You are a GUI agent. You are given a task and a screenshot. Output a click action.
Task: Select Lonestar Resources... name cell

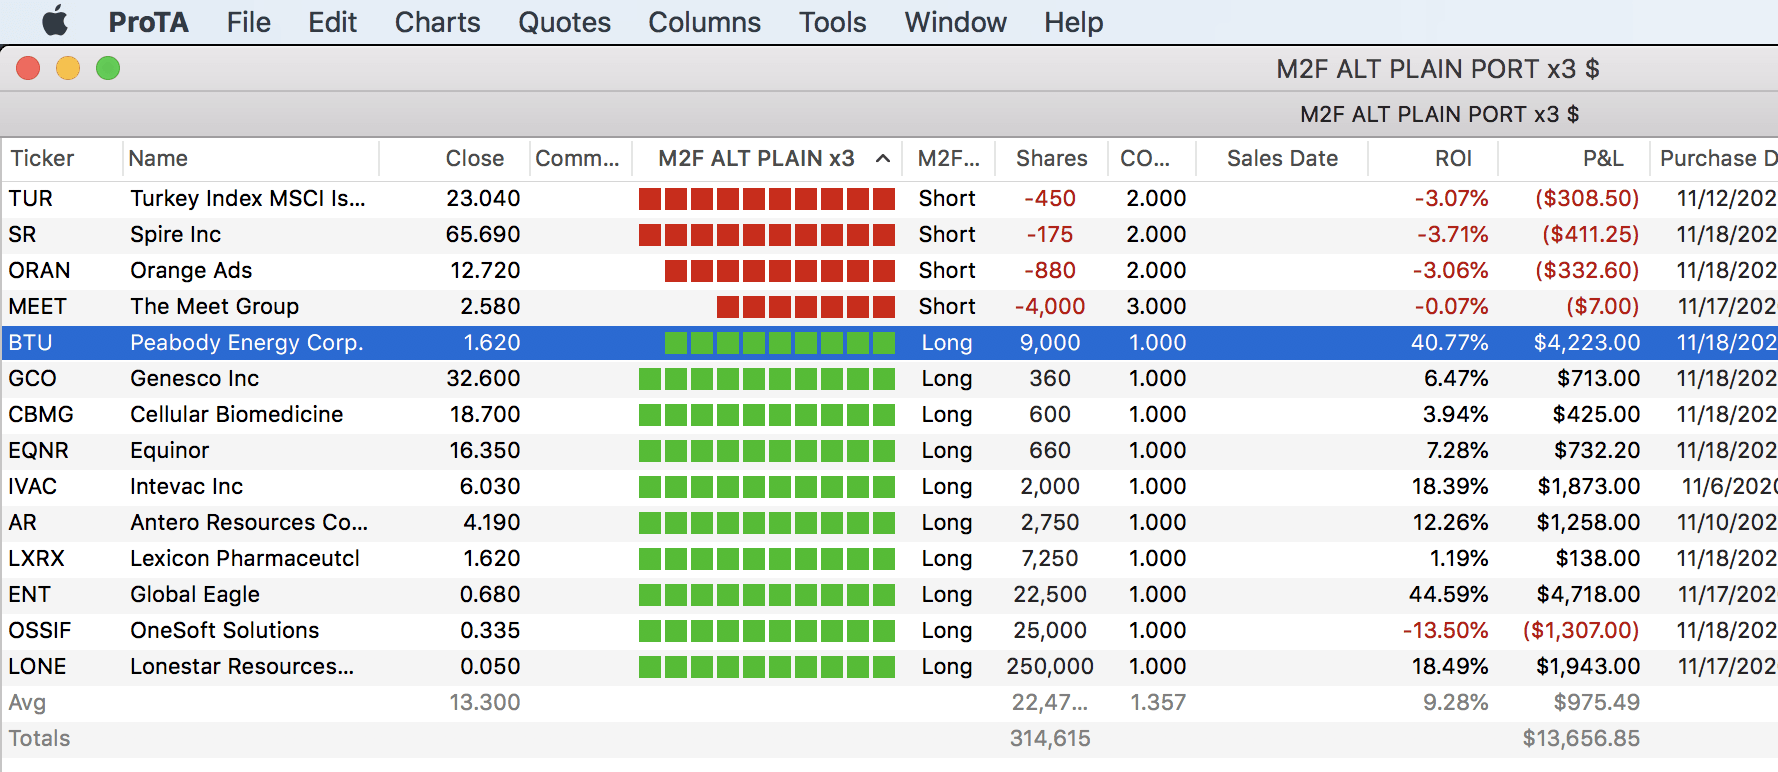point(242,666)
